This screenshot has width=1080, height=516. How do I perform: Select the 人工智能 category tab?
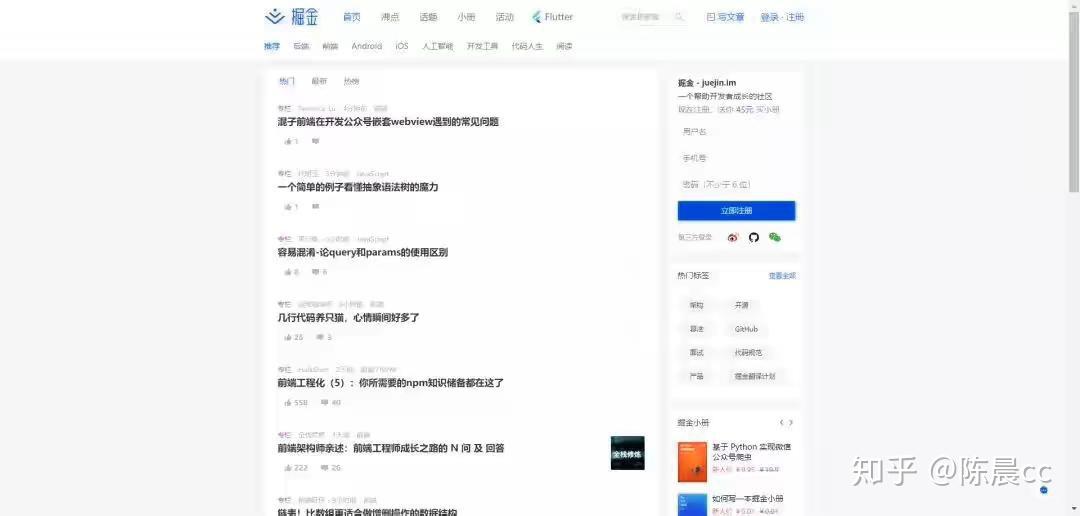[x=437, y=46]
